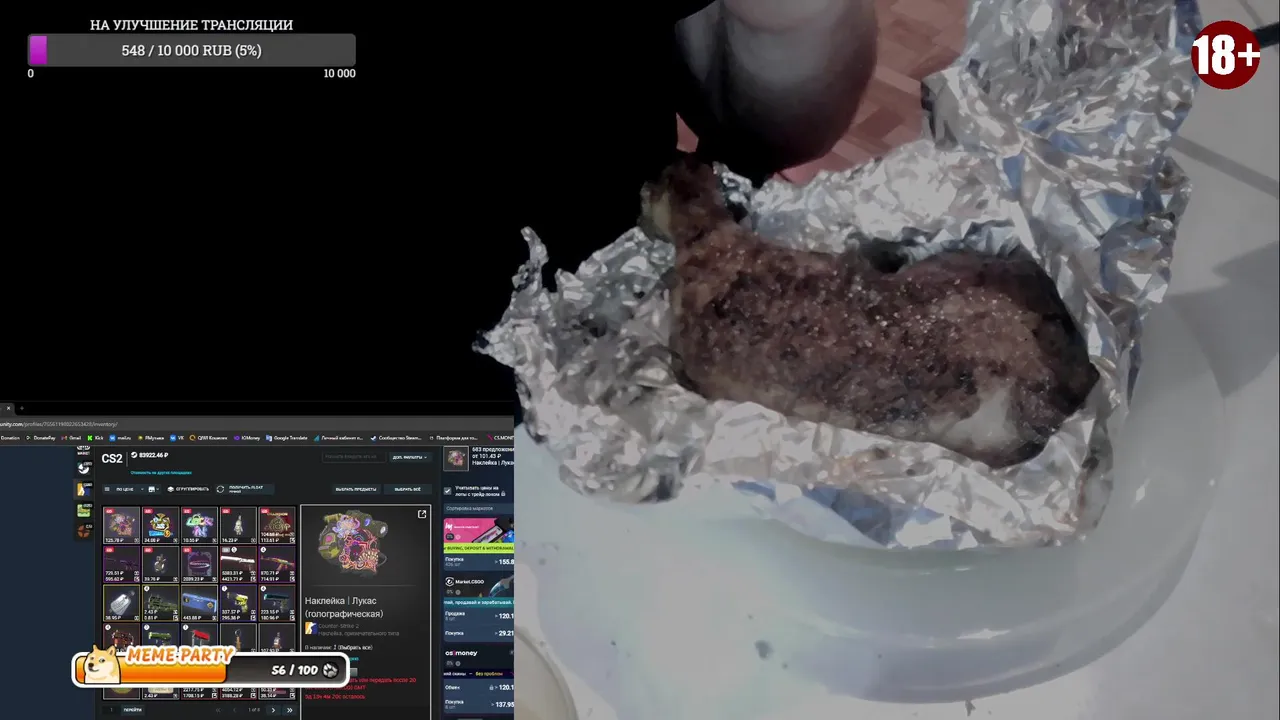
Task: Select the rifle item priced 729.51 ₽
Action: 121,564
